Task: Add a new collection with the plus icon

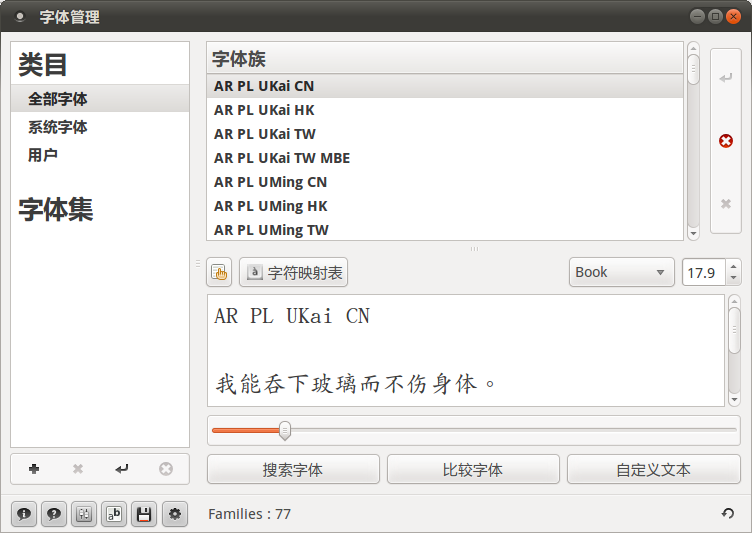Action: coord(34,469)
